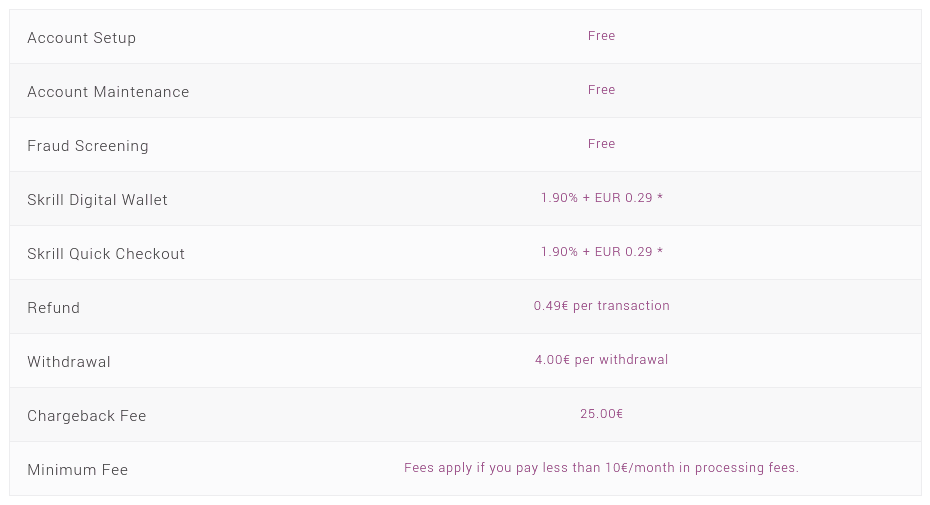The width and height of the screenshot is (930, 505).
Task: Click the minimum fee explanation text
Action: tap(601, 468)
